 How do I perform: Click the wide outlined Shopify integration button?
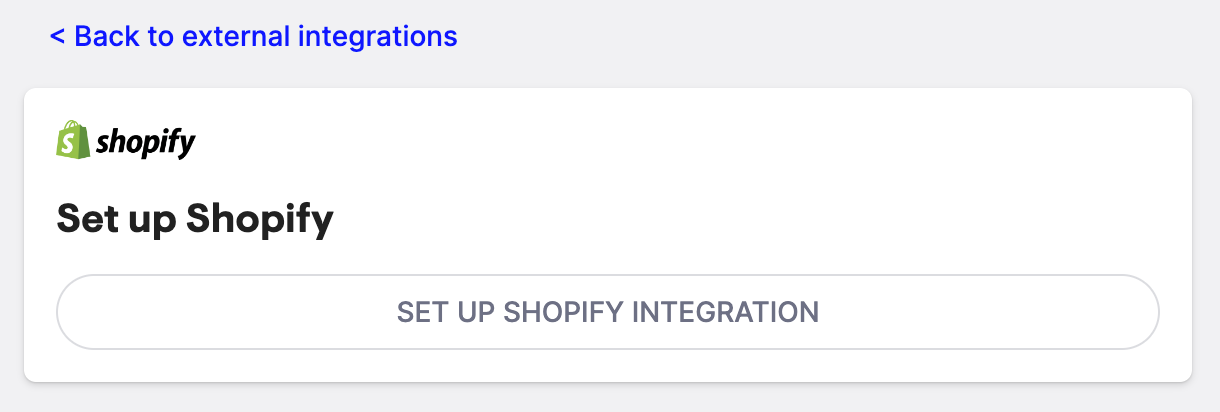pyautogui.click(x=608, y=312)
